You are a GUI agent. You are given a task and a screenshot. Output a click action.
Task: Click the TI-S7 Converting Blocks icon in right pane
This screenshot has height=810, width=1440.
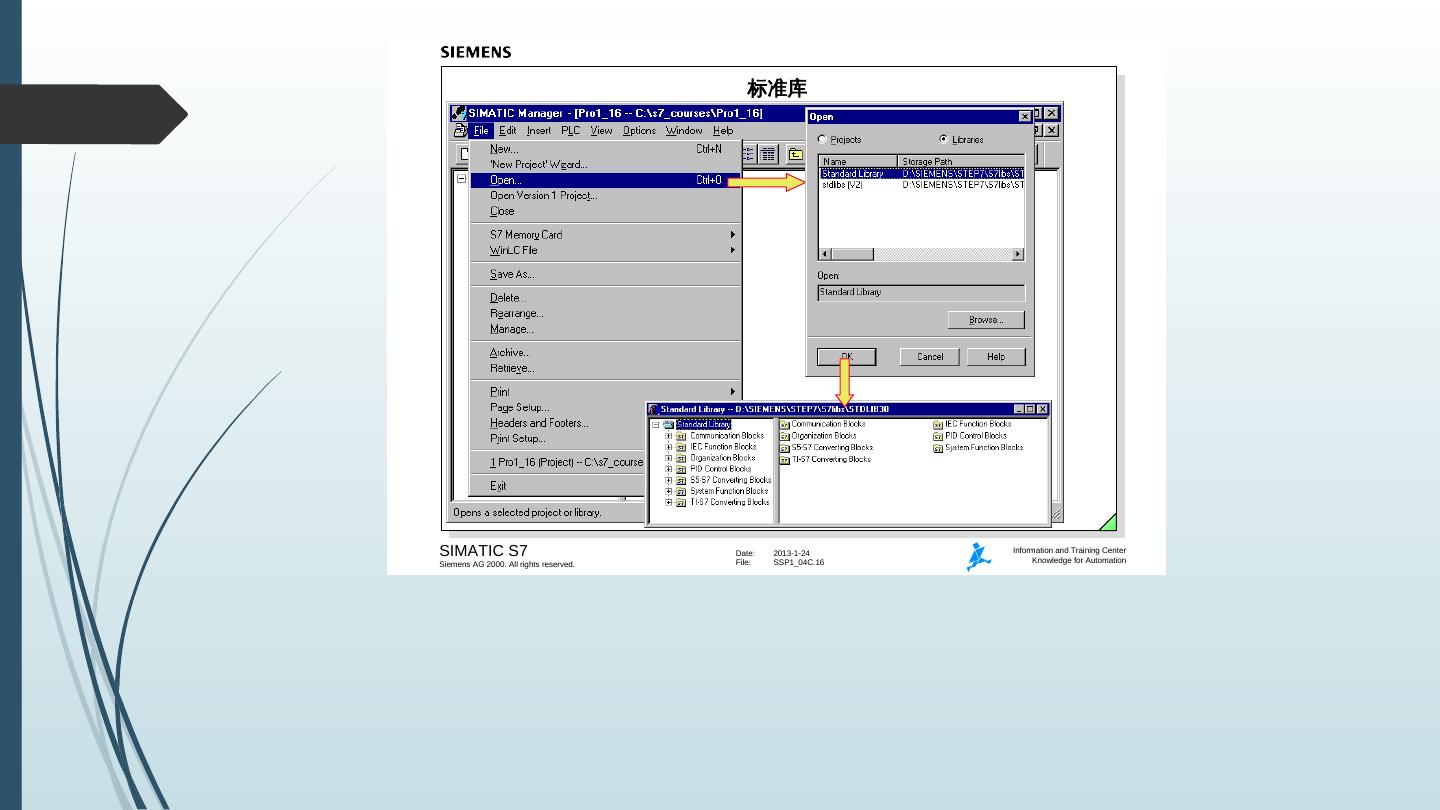click(x=785, y=460)
